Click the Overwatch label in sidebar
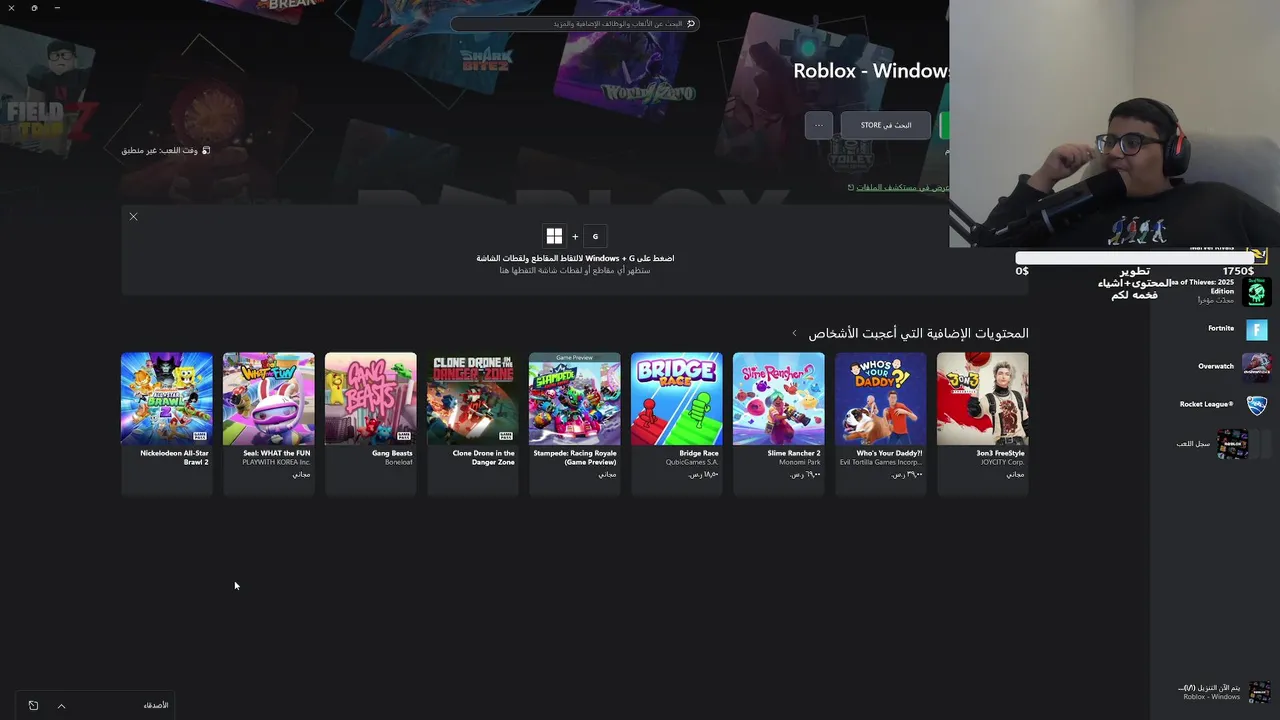The image size is (1280, 720). 1217,366
